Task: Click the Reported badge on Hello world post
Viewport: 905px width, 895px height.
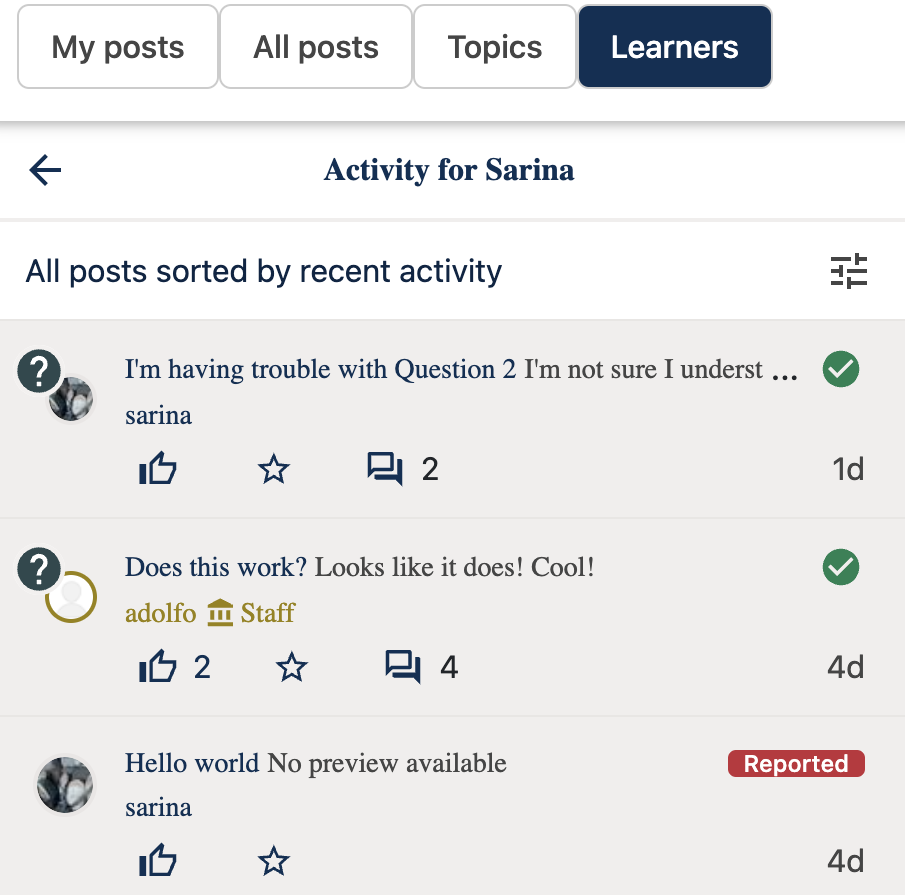Action: coord(795,763)
